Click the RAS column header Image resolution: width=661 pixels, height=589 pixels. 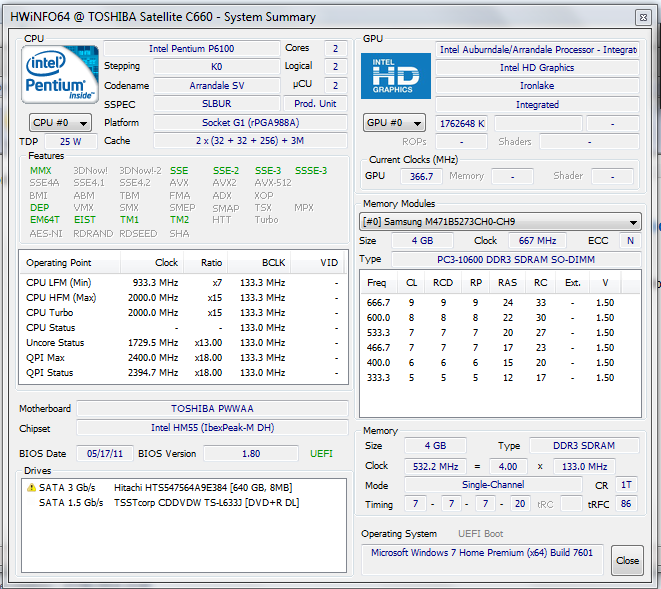click(507, 282)
